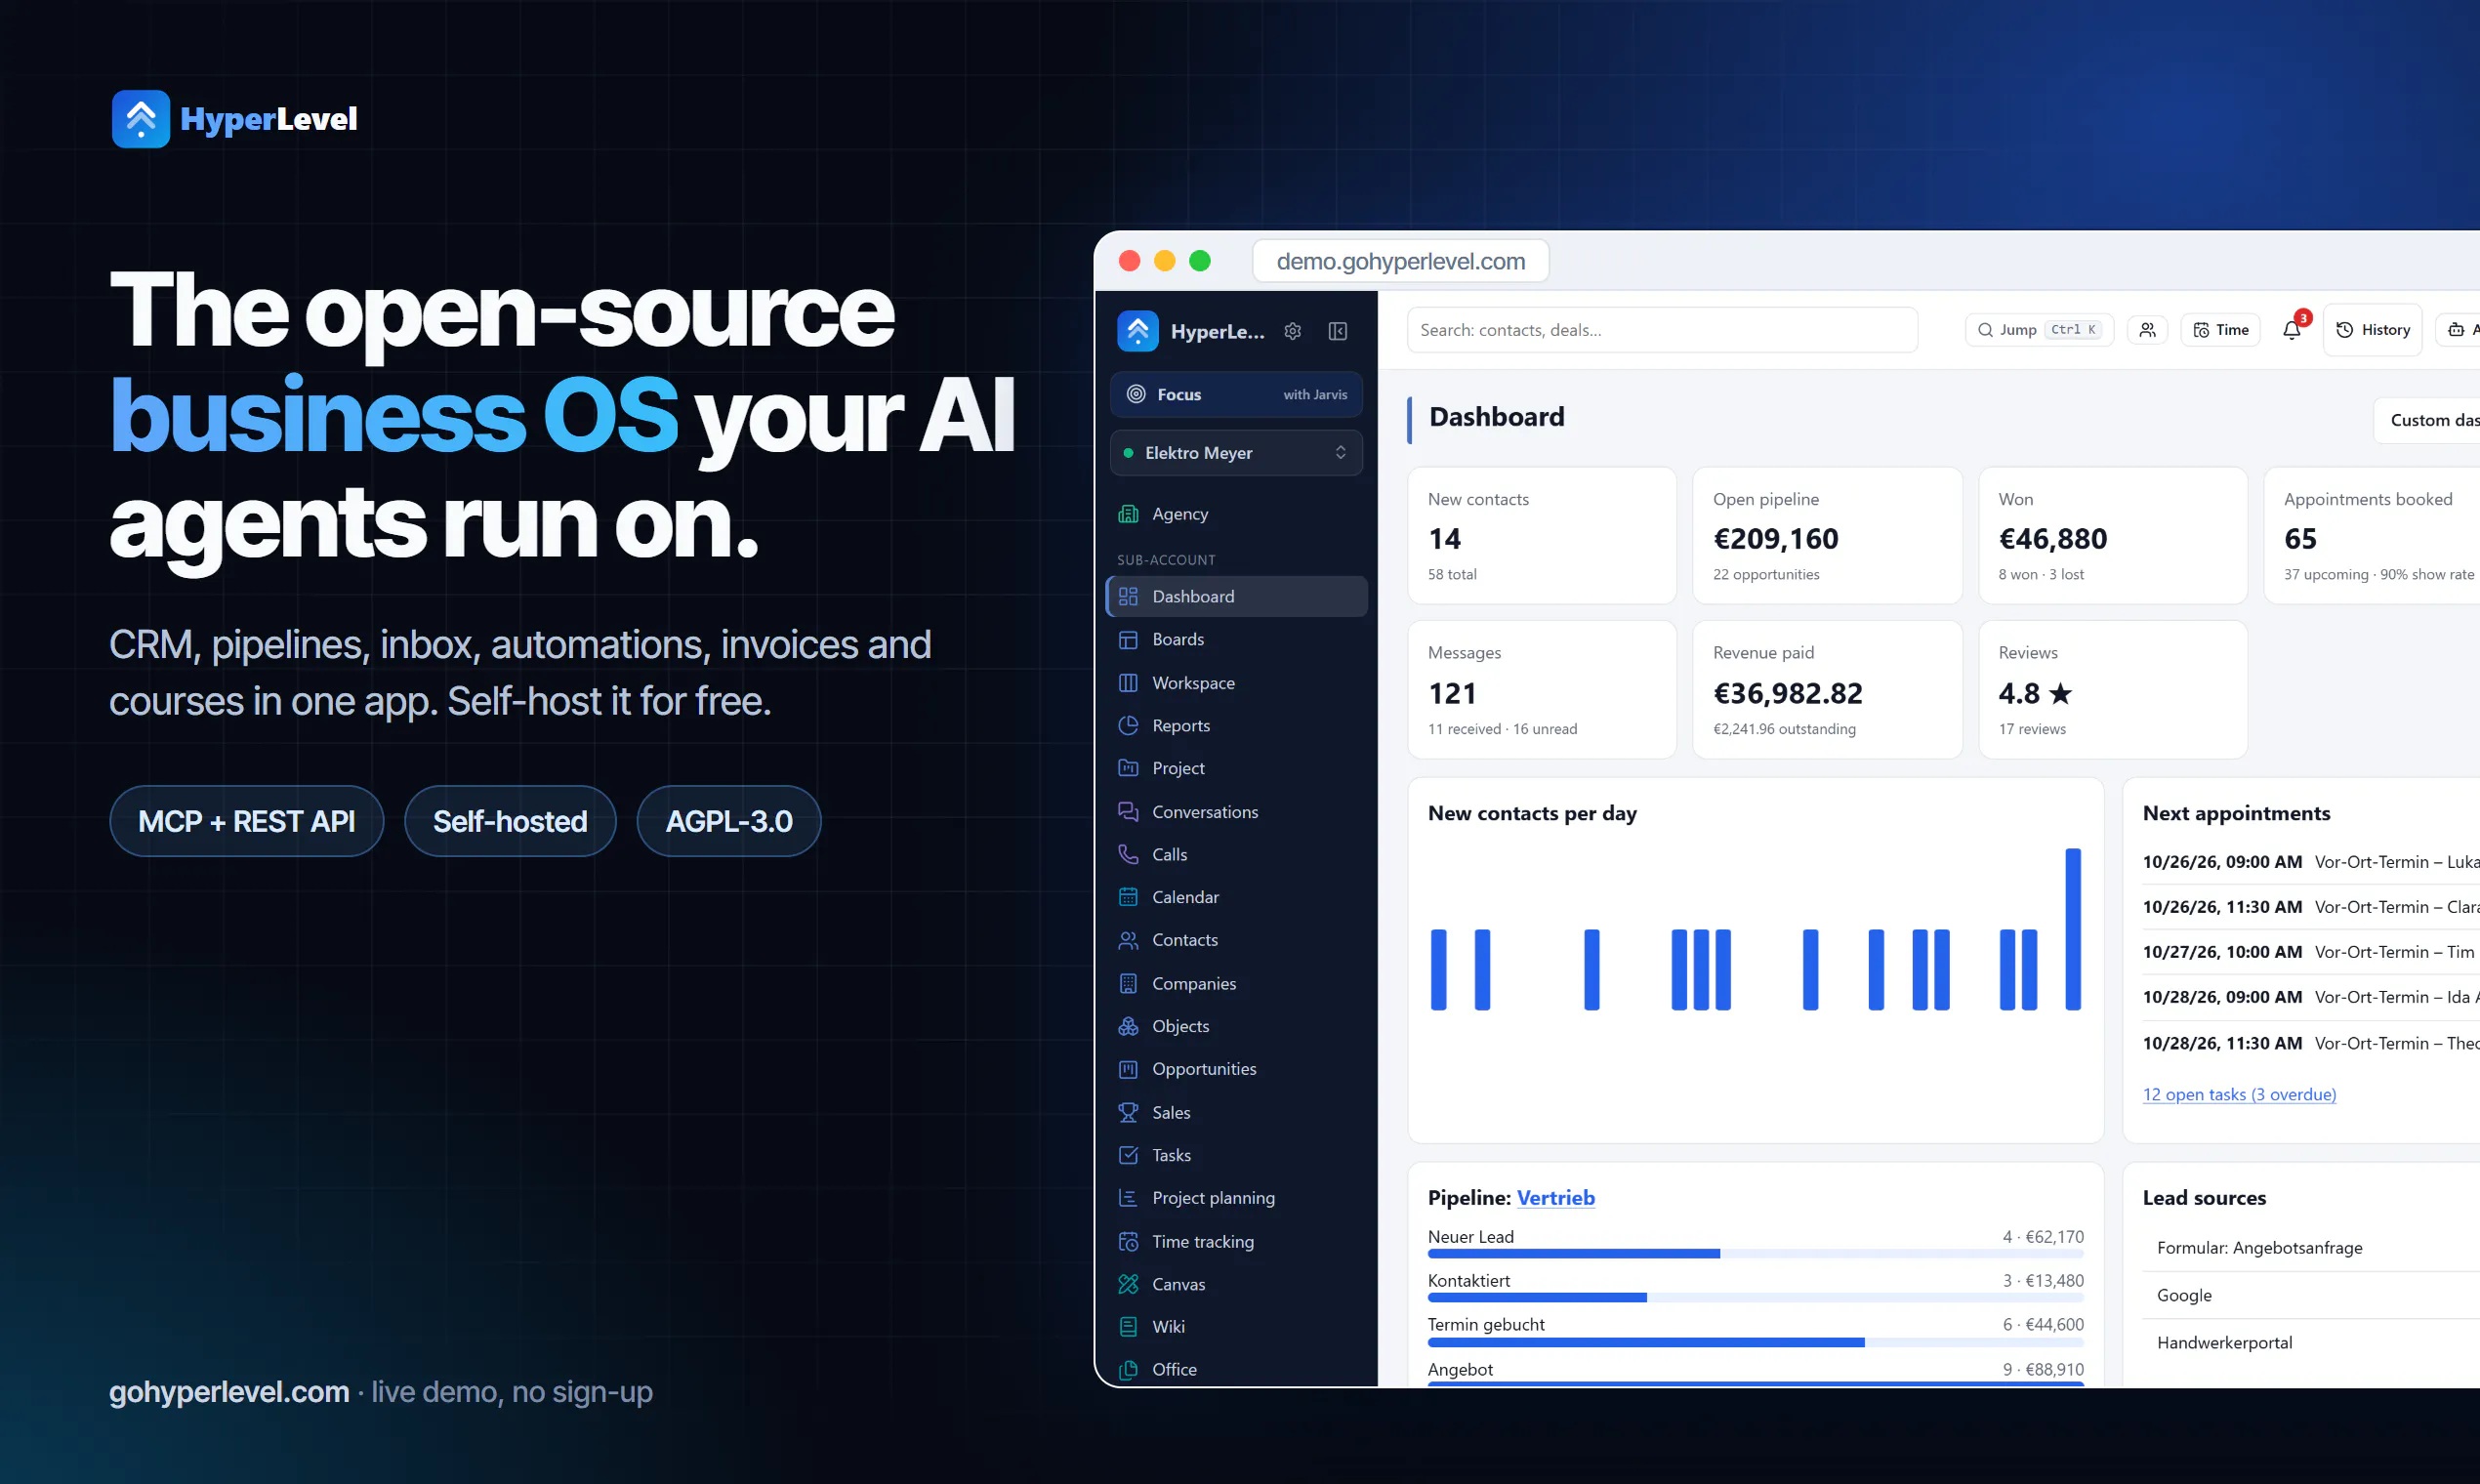Click the Time button in the top bar

2220,329
